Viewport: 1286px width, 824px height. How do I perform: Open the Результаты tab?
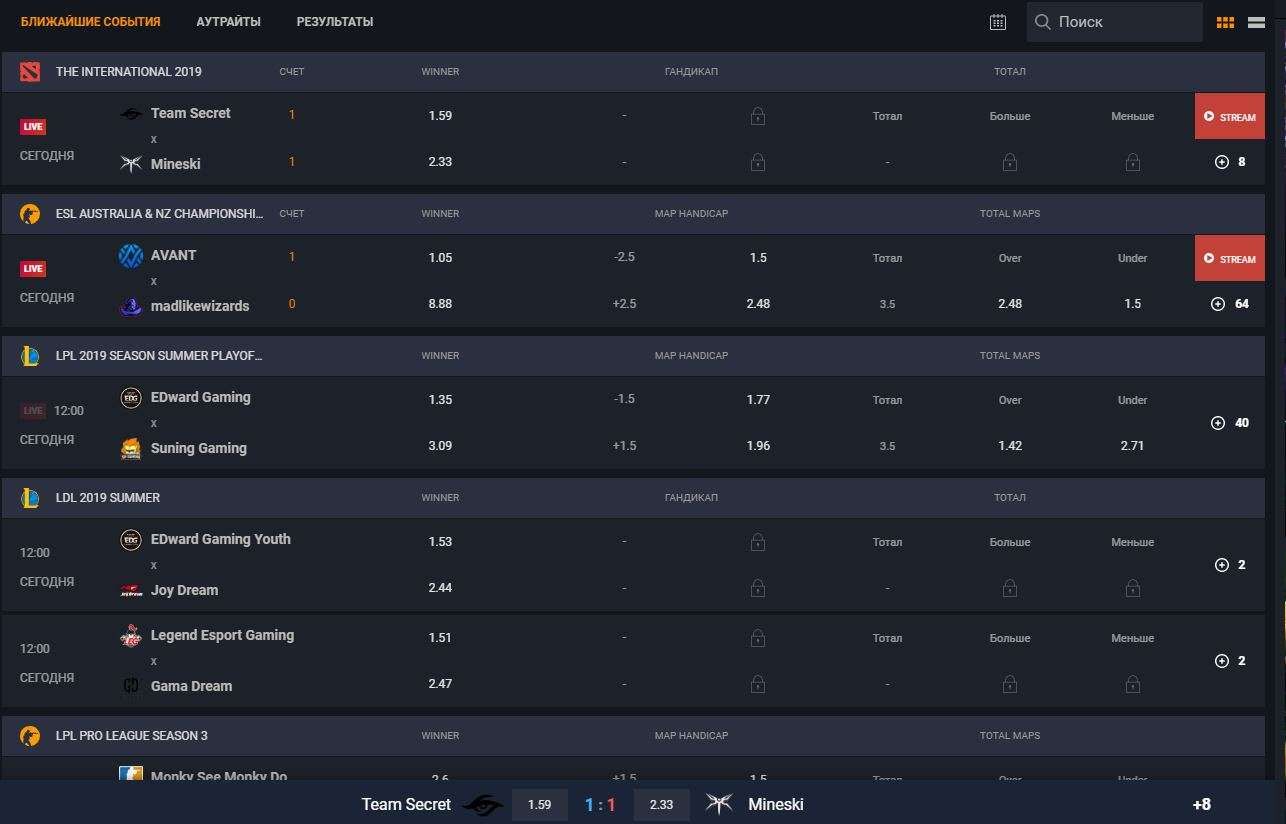(335, 22)
